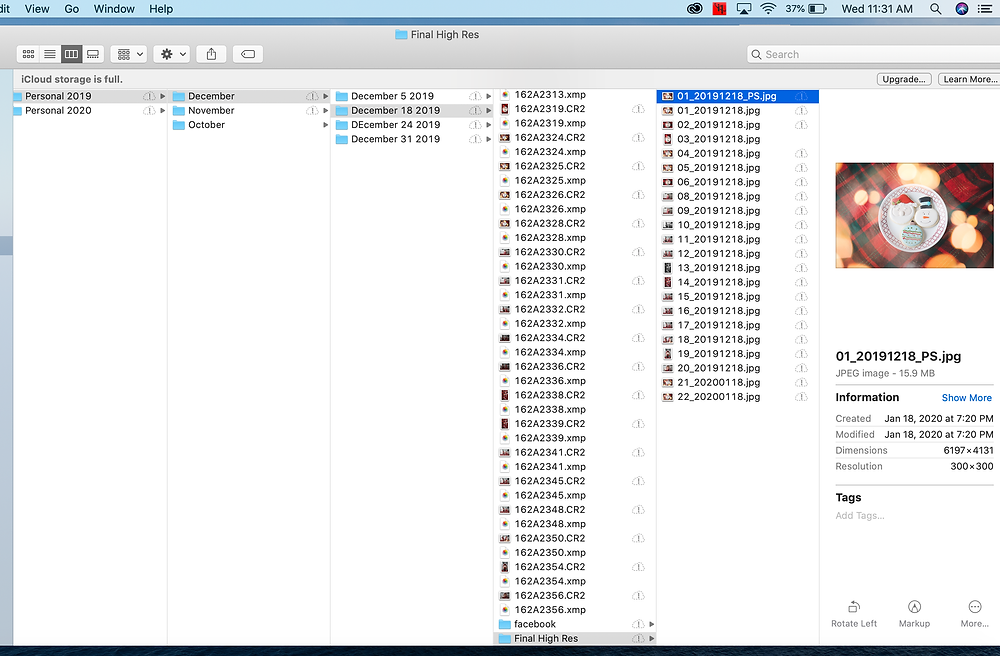This screenshot has width=1000, height=656.
Task: Click the Wi-Fi status icon
Action: click(x=768, y=9)
